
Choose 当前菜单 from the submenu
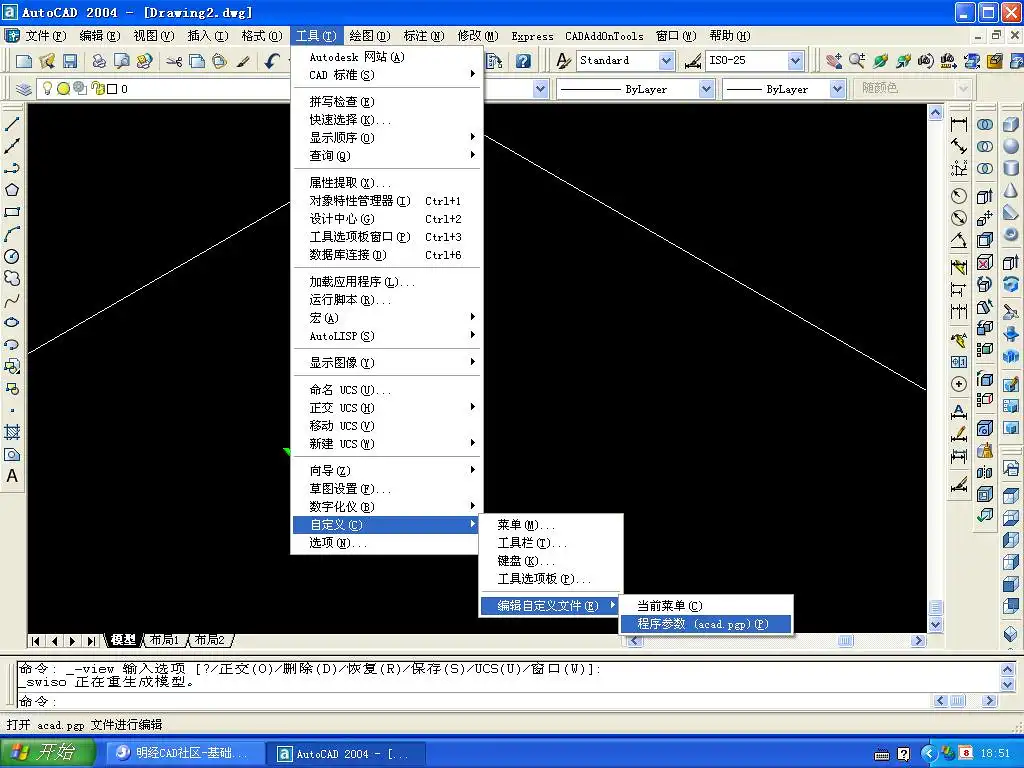(706, 606)
